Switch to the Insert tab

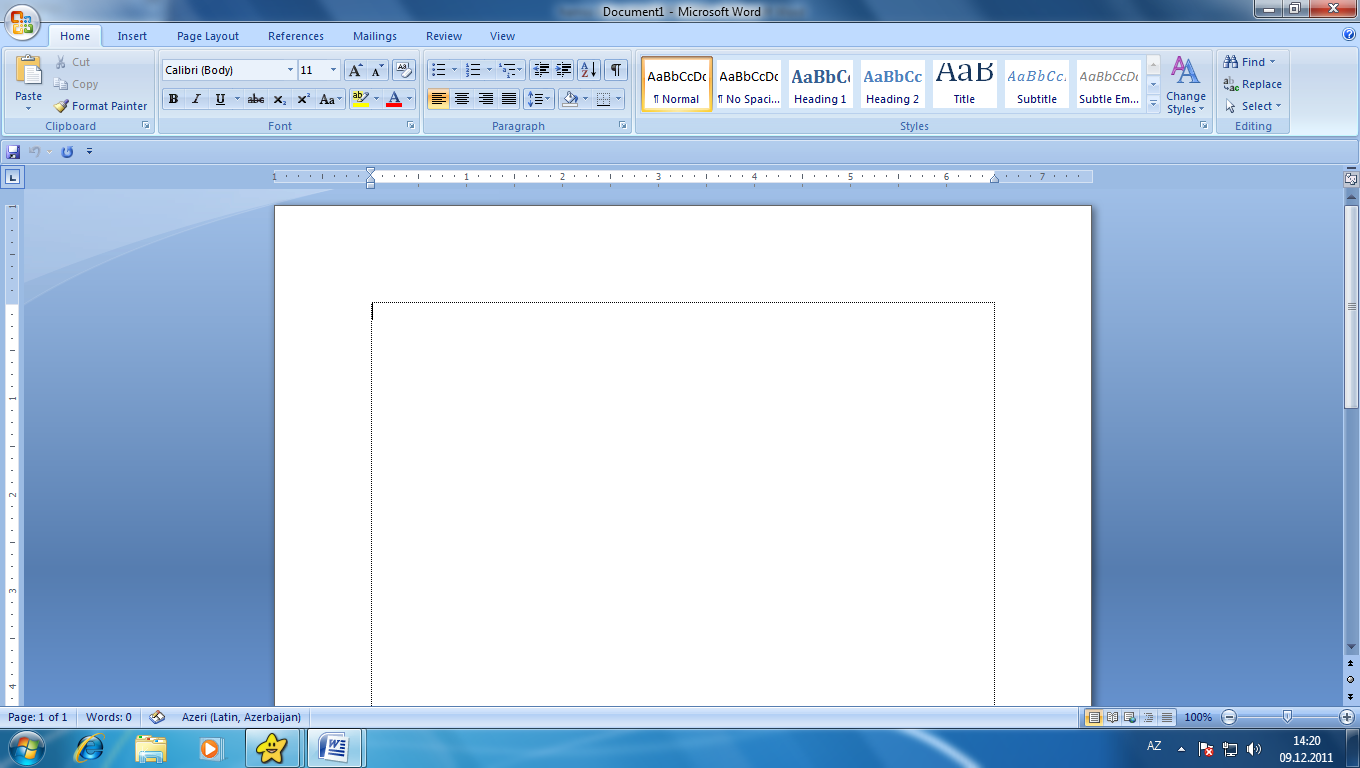132,36
